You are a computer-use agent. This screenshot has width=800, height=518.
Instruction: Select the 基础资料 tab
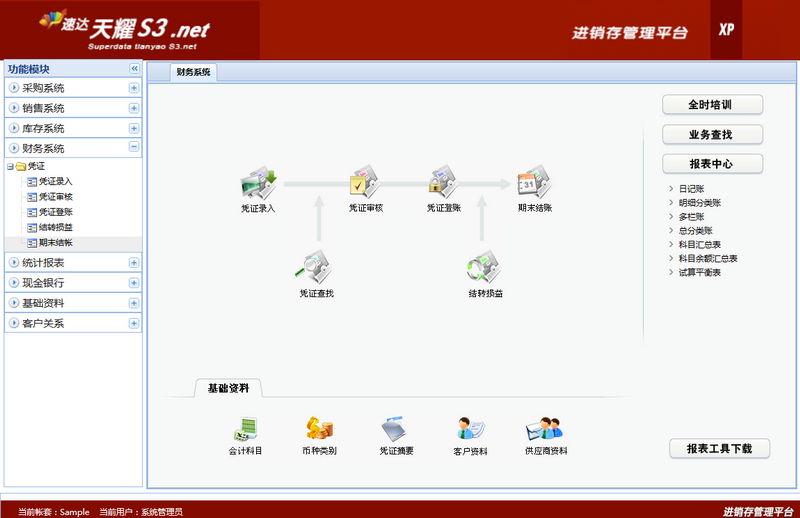(x=228, y=388)
